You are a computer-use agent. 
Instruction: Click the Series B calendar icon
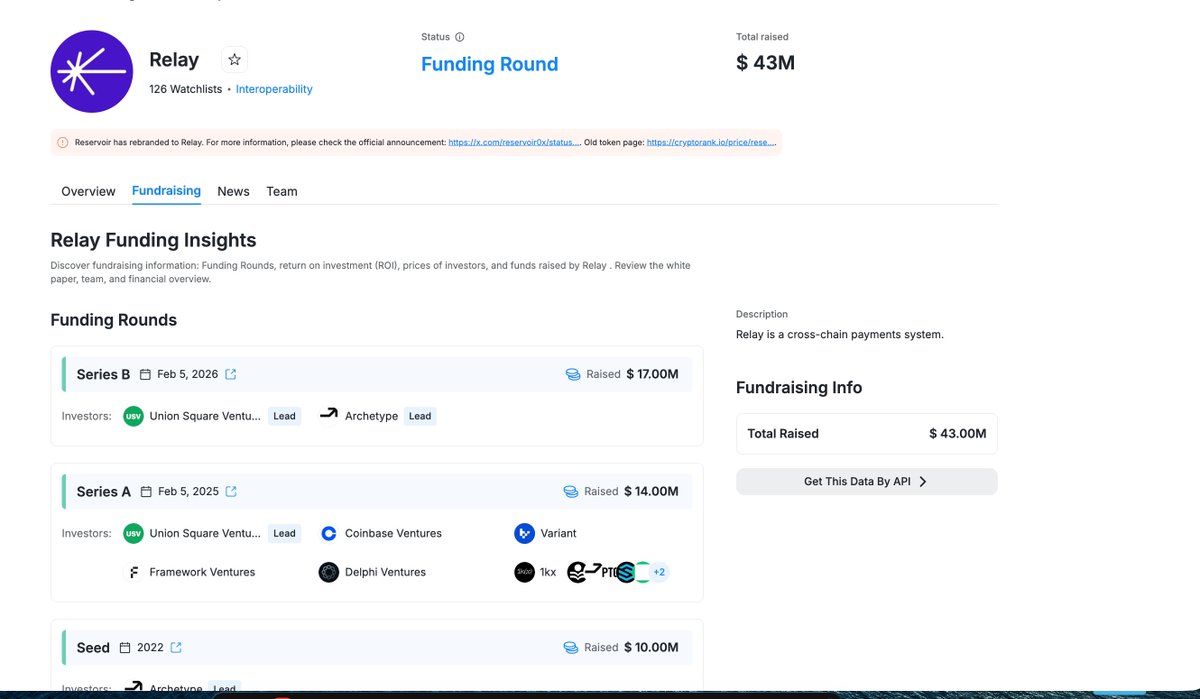pyautogui.click(x=146, y=375)
